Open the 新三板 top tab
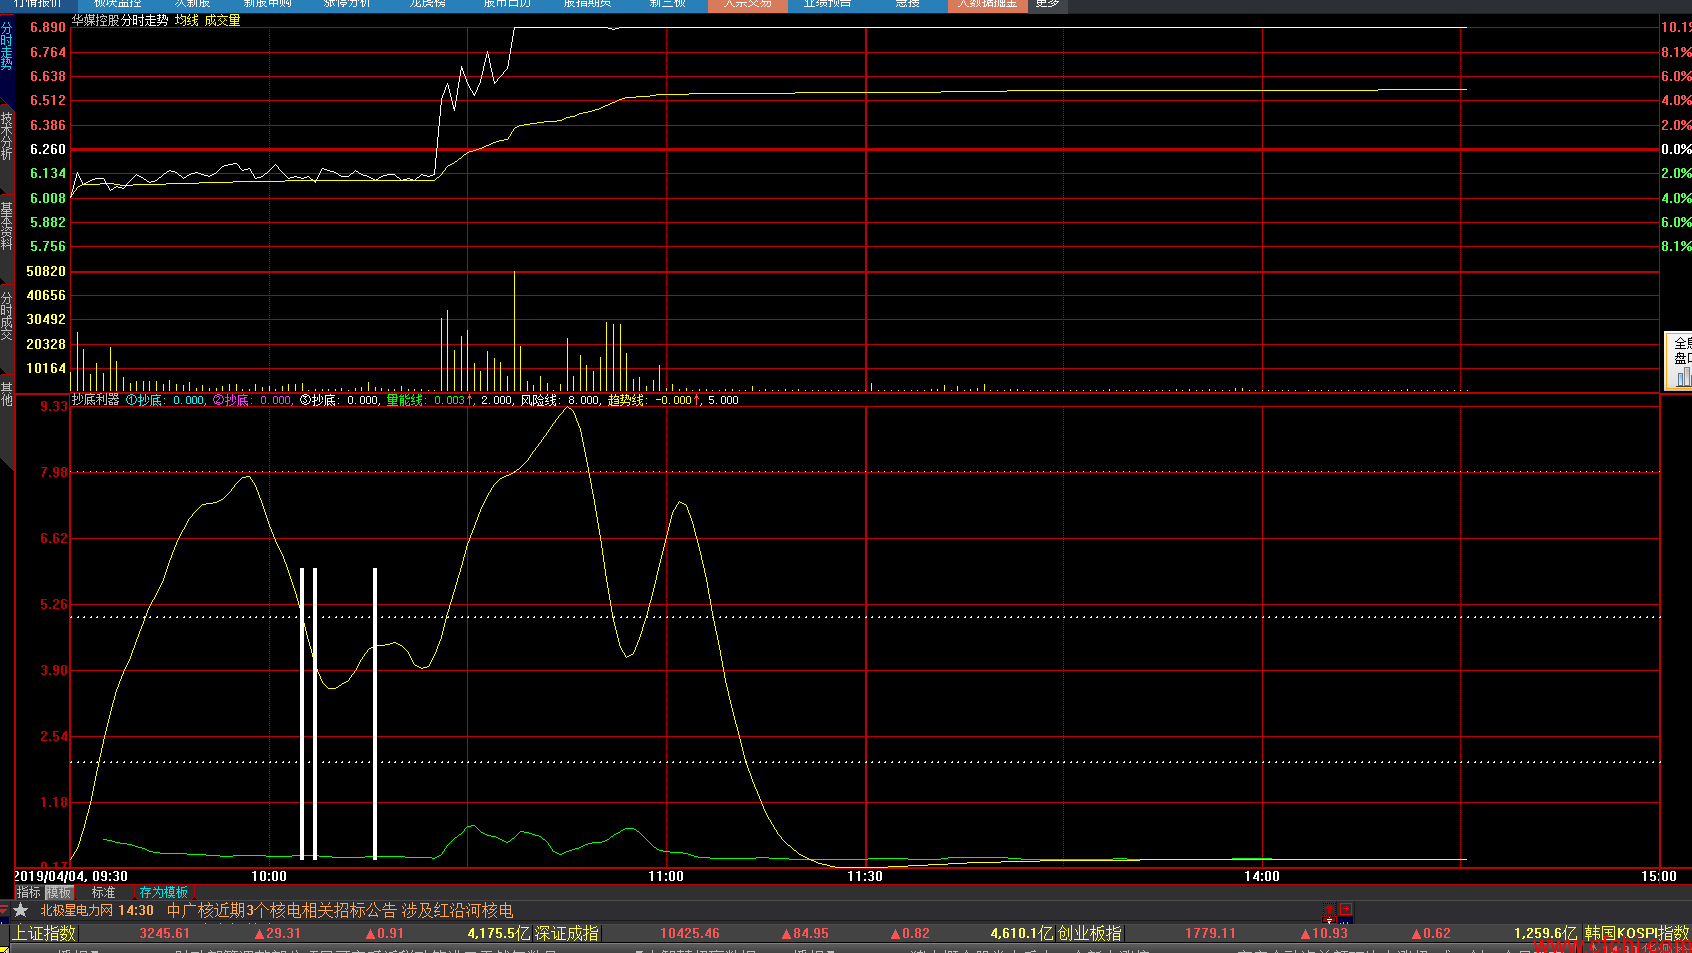Viewport: 1692px width, 953px height. (x=667, y=4)
